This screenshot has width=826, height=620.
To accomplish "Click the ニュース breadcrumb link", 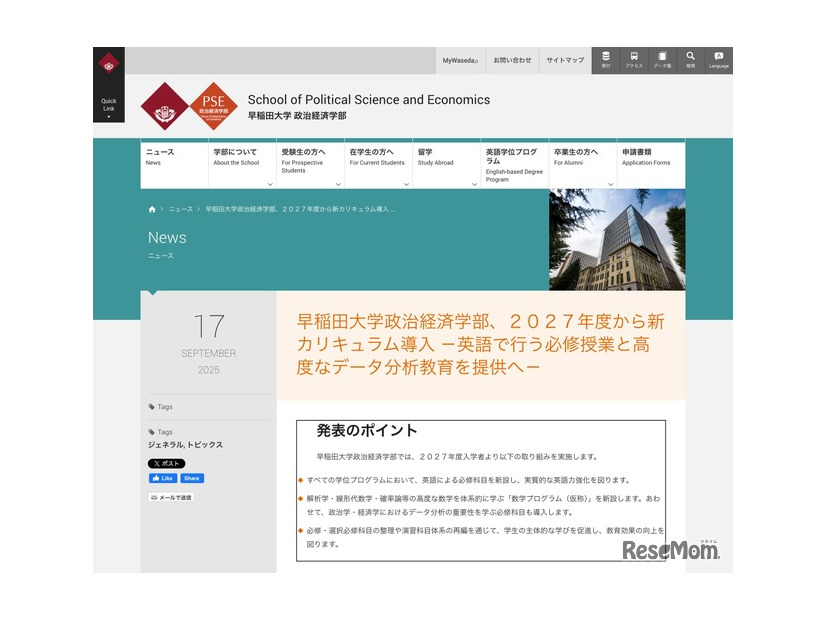I will [x=181, y=209].
